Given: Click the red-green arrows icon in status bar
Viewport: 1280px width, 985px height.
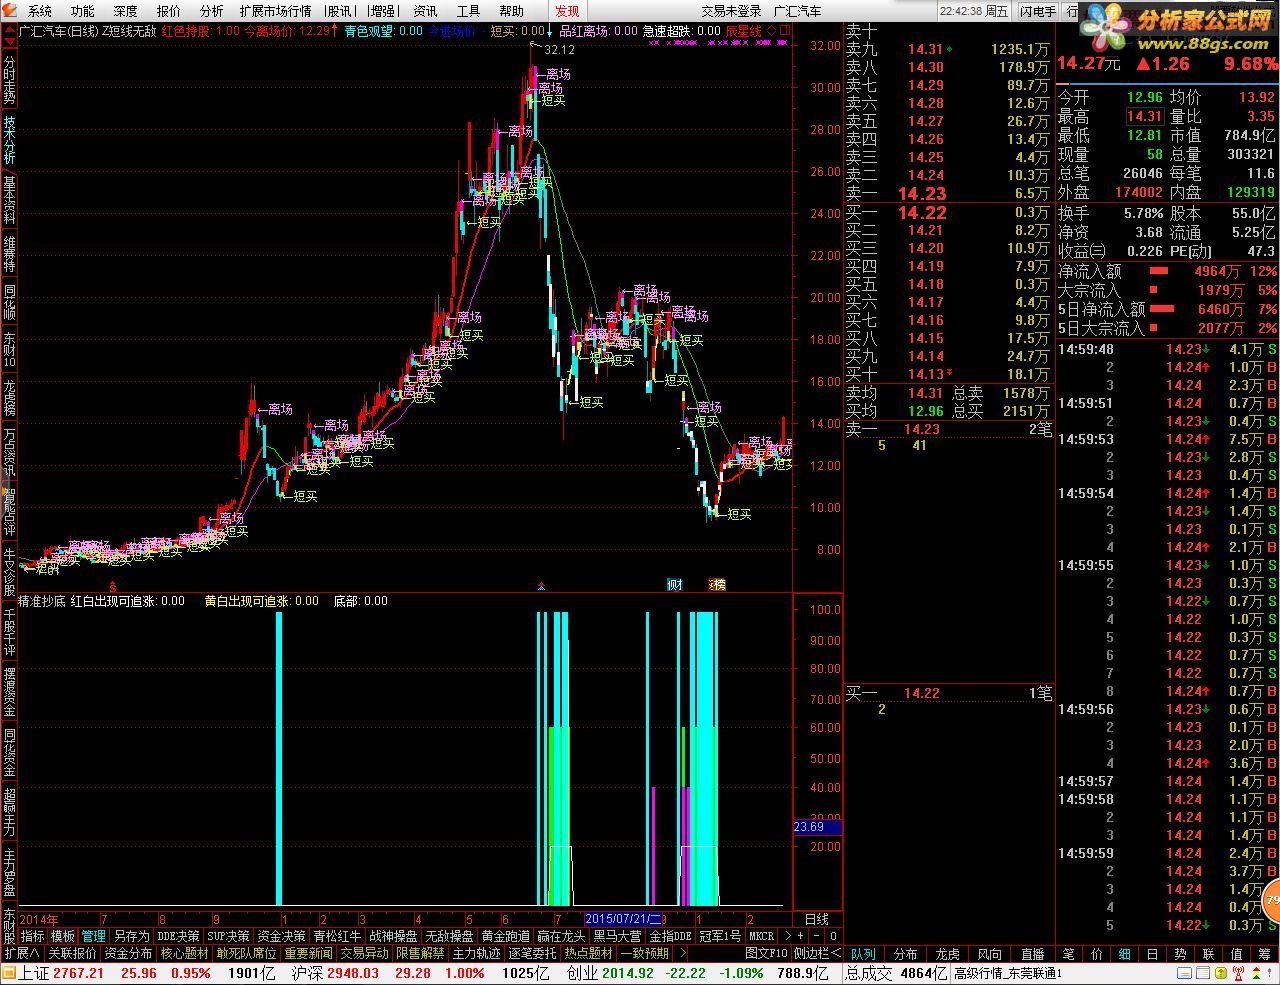Looking at the screenshot, I should [x=1256, y=973].
